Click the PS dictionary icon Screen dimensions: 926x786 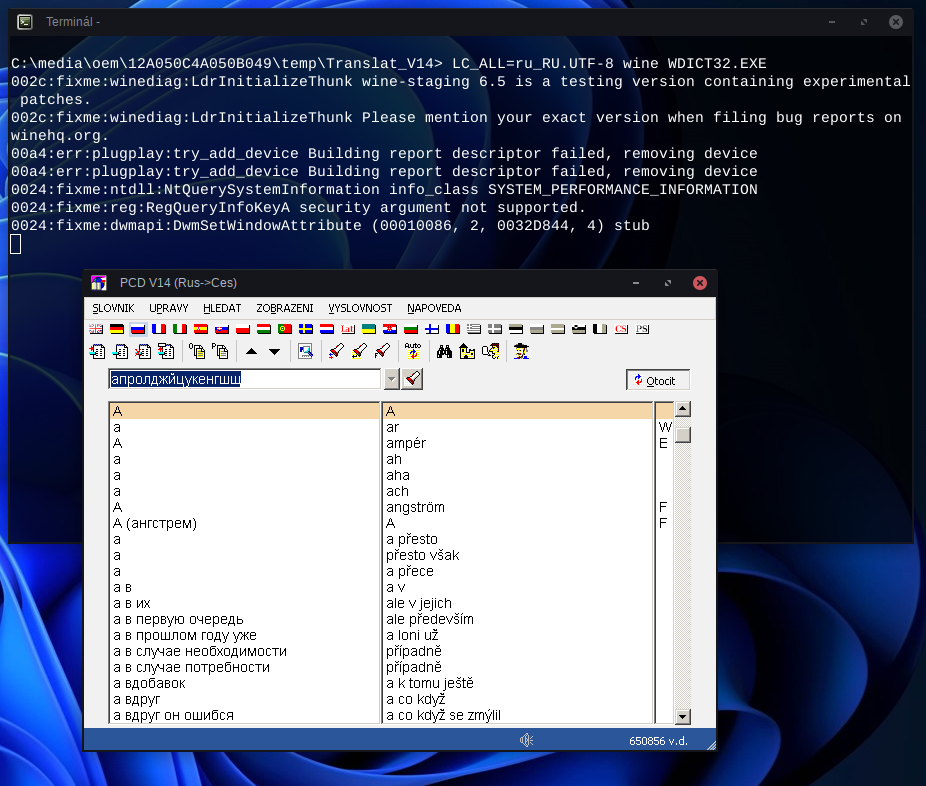(x=643, y=329)
